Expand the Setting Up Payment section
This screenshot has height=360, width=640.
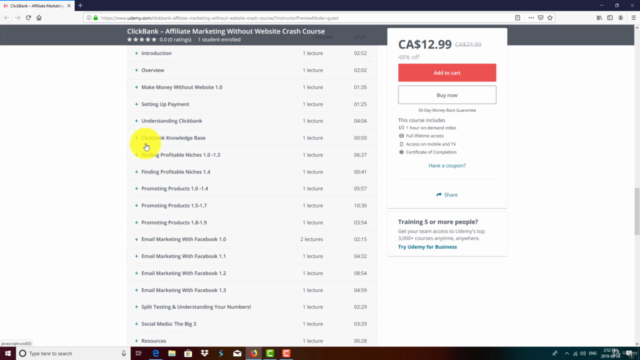tap(136, 104)
